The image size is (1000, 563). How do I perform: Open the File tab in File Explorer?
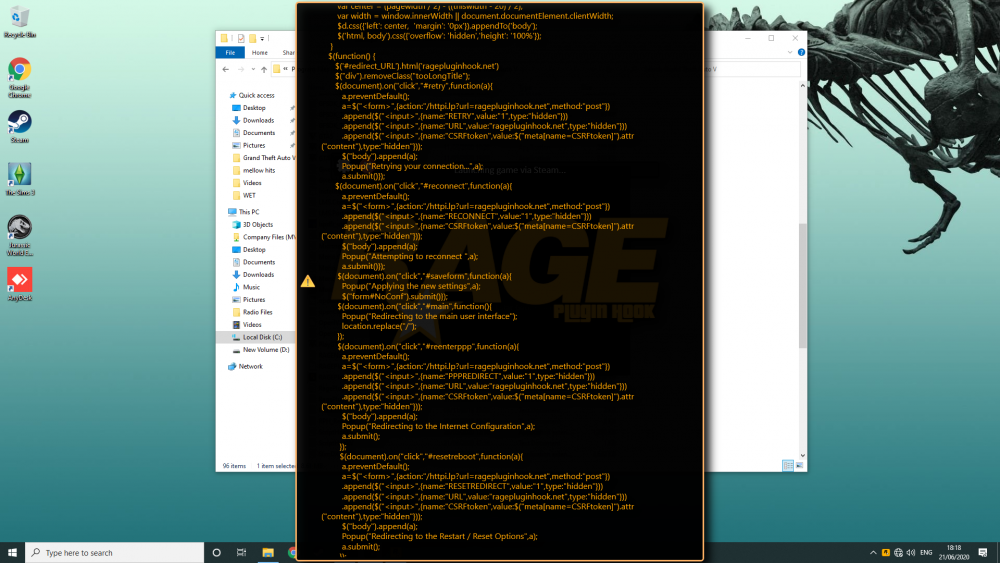230,53
